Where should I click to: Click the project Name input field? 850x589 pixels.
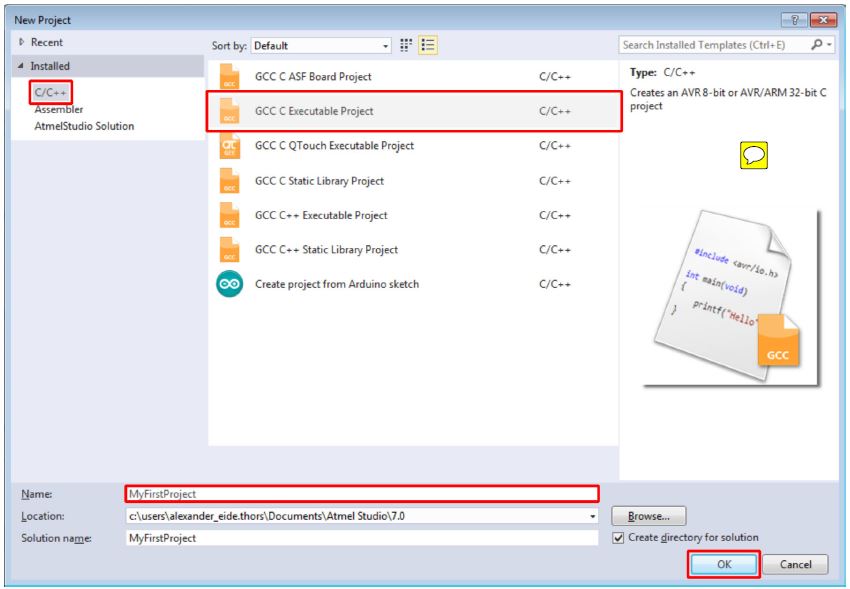pyautogui.click(x=360, y=494)
